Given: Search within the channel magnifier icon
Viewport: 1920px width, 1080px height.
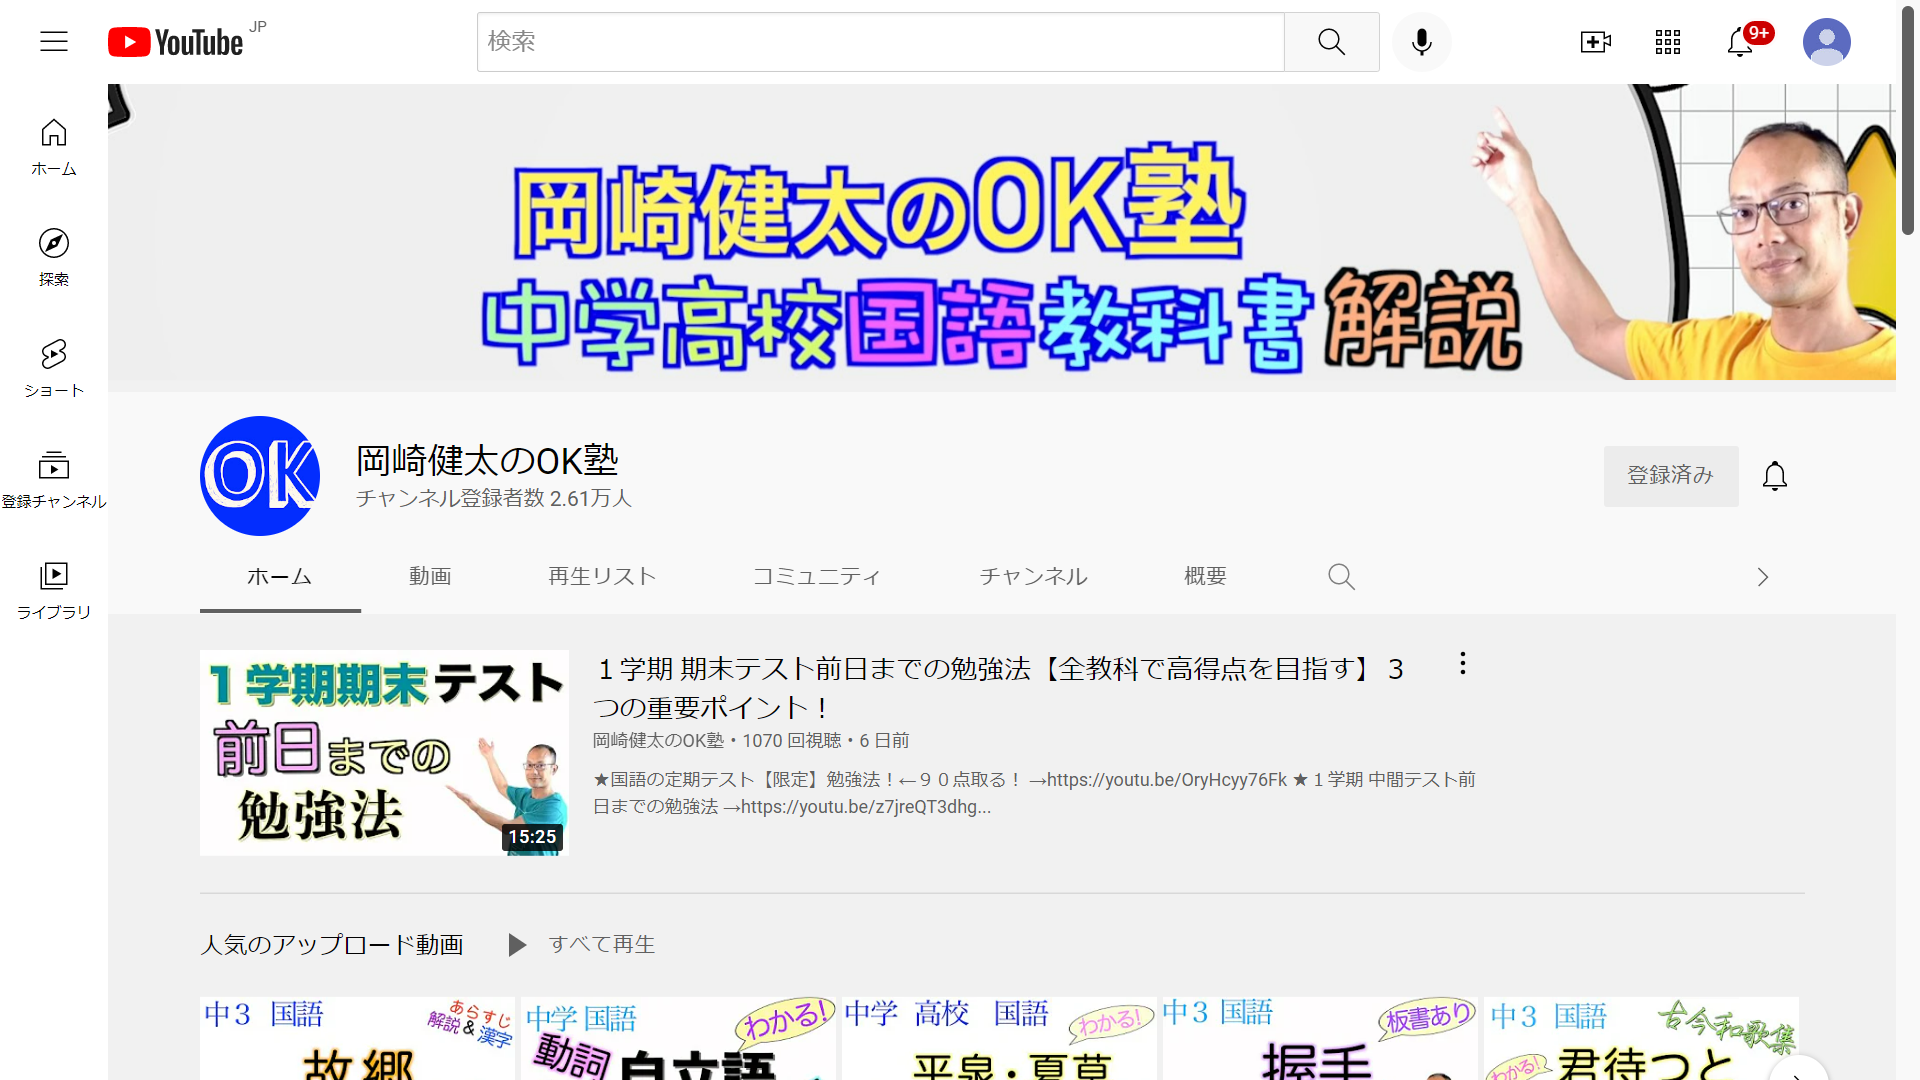Looking at the screenshot, I should (x=1341, y=577).
